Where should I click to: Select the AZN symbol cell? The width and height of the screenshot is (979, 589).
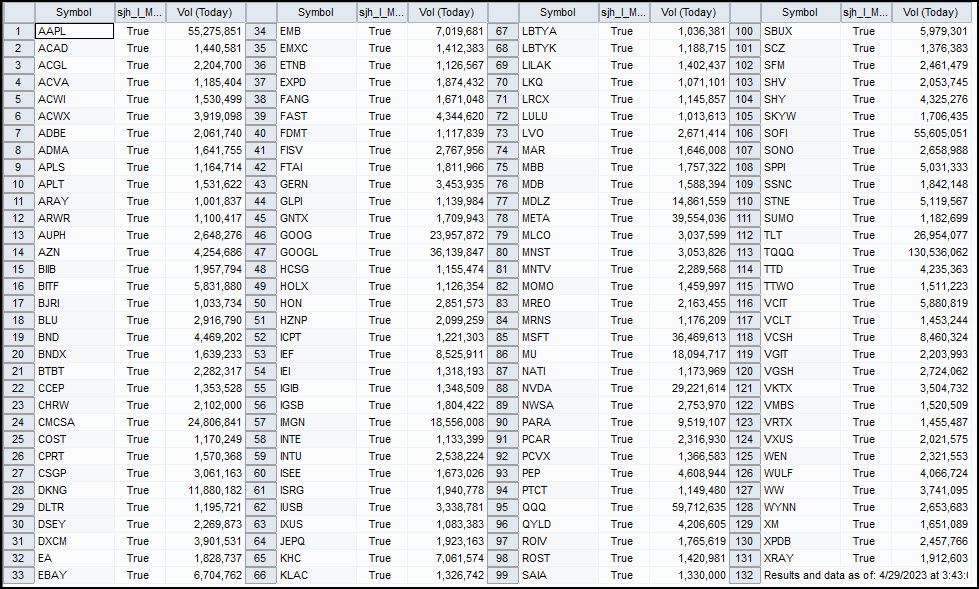[x=74, y=252]
